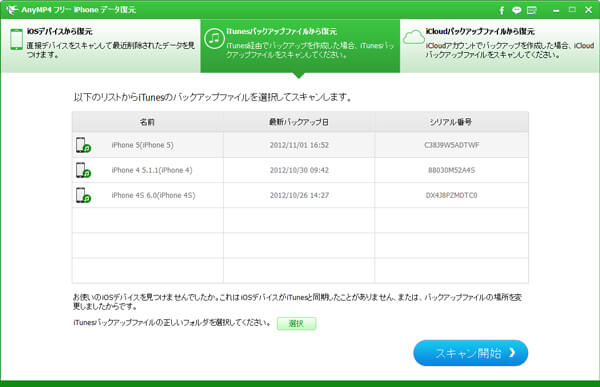Click the register window icon in title bar
Viewport: 600px width, 387px height.
click(x=532, y=10)
